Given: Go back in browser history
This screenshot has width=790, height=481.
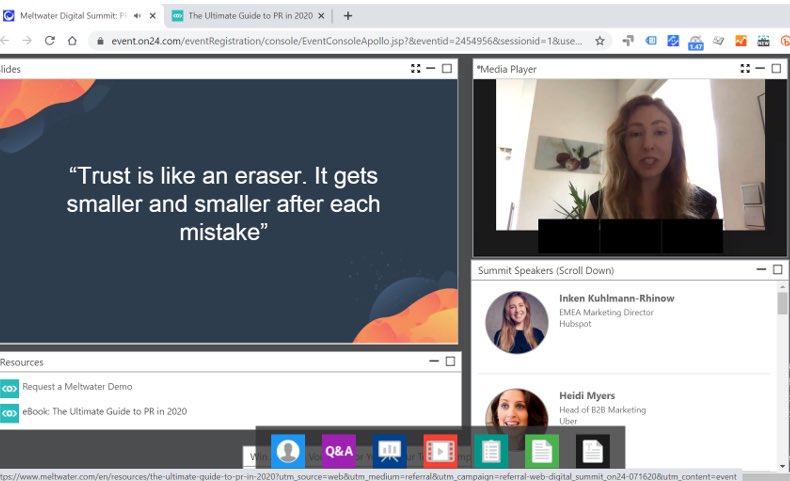Looking at the screenshot, I should [x=5, y=41].
